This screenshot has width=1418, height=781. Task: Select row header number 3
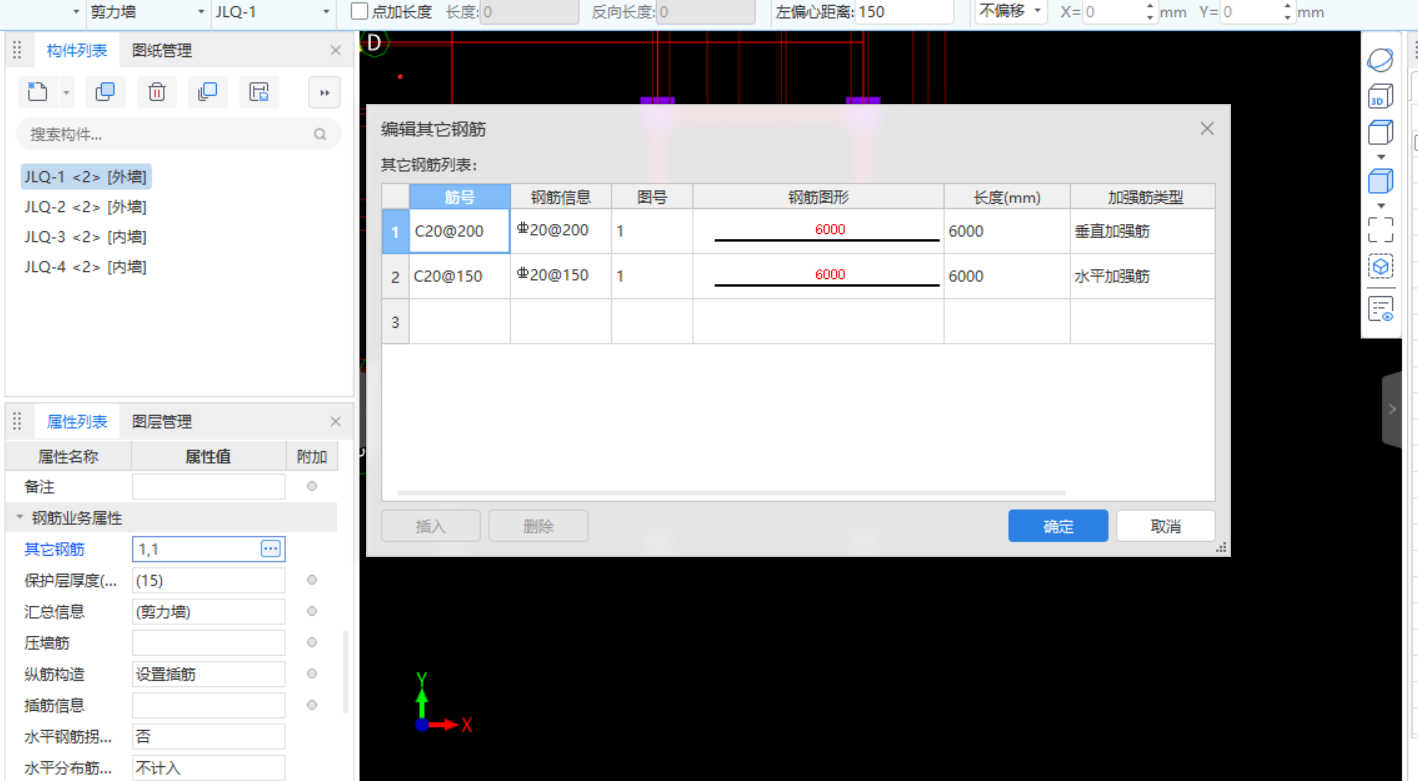pyautogui.click(x=395, y=322)
